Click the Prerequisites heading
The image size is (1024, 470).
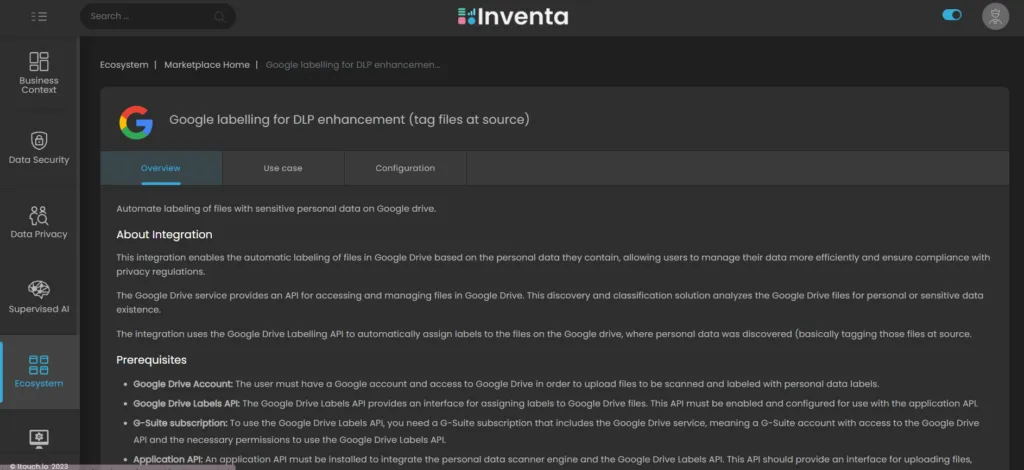click(x=152, y=360)
